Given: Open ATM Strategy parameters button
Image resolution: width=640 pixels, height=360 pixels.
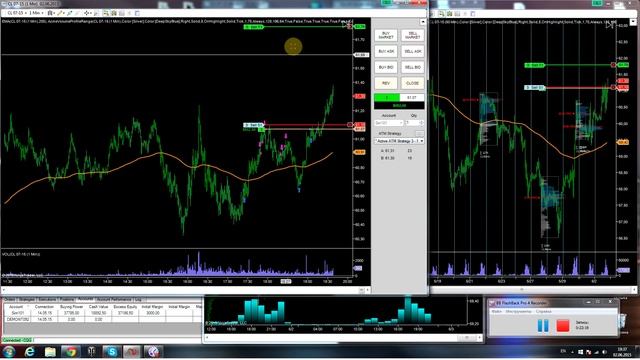Looking at the screenshot, I should click(x=420, y=133).
